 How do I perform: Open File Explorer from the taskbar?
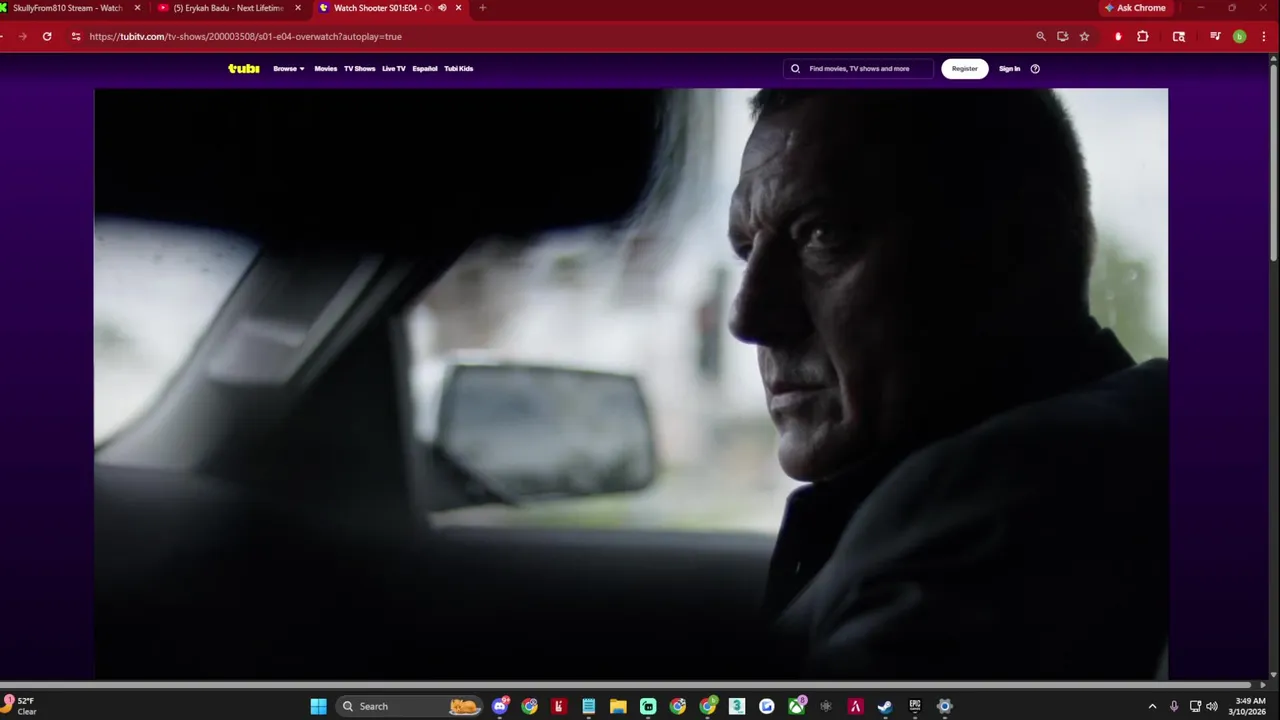(618, 706)
